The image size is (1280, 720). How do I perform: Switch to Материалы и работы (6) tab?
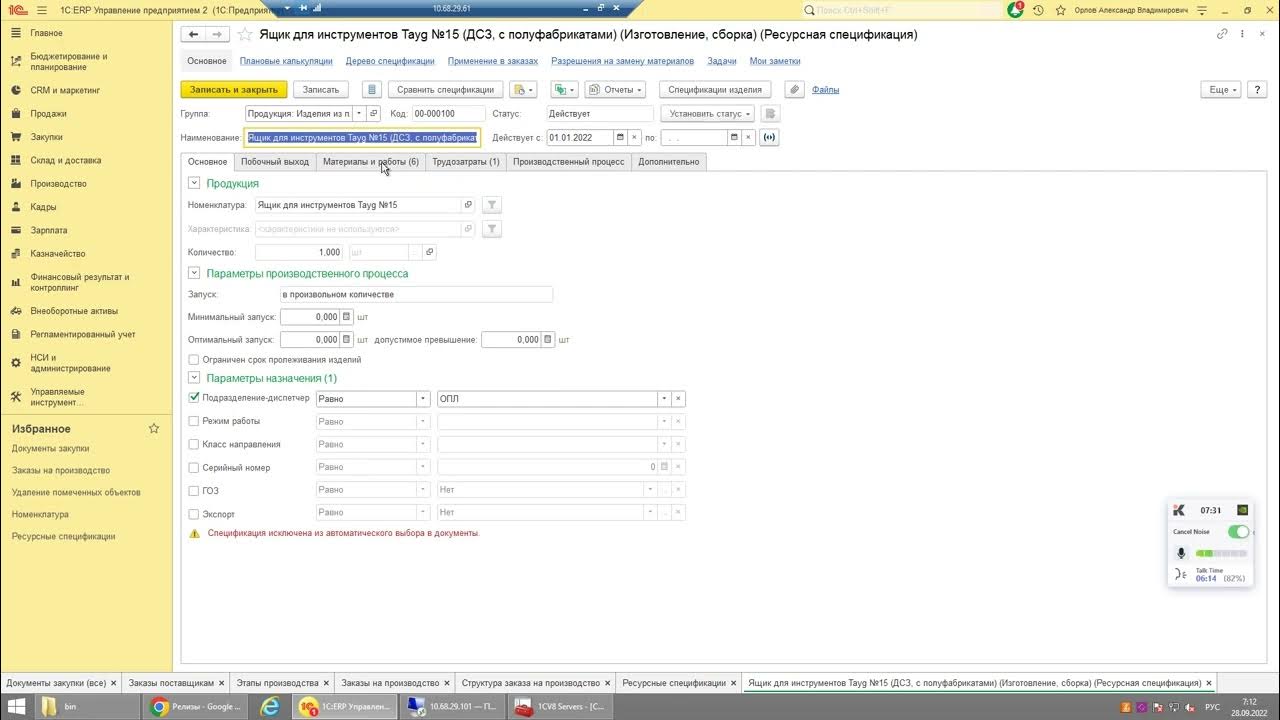tap(371, 161)
